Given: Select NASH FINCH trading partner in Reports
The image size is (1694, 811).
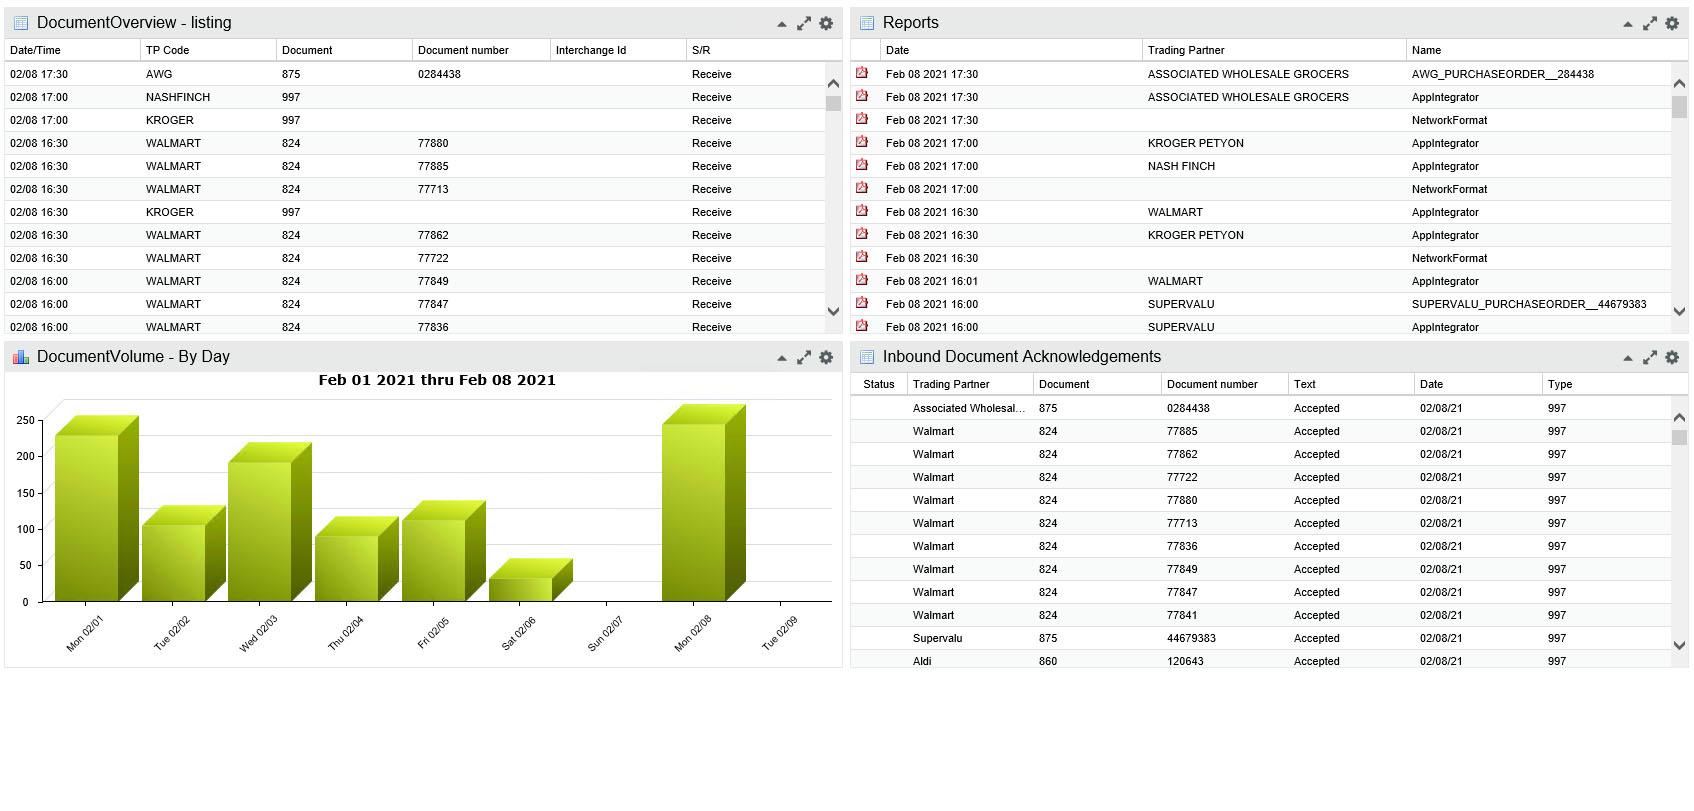Looking at the screenshot, I should tap(1181, 166).
